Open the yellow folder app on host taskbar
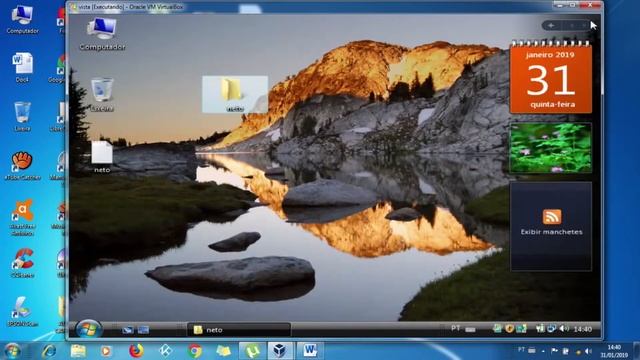This screenshot has height=360, width=640. tap(223, 351)
